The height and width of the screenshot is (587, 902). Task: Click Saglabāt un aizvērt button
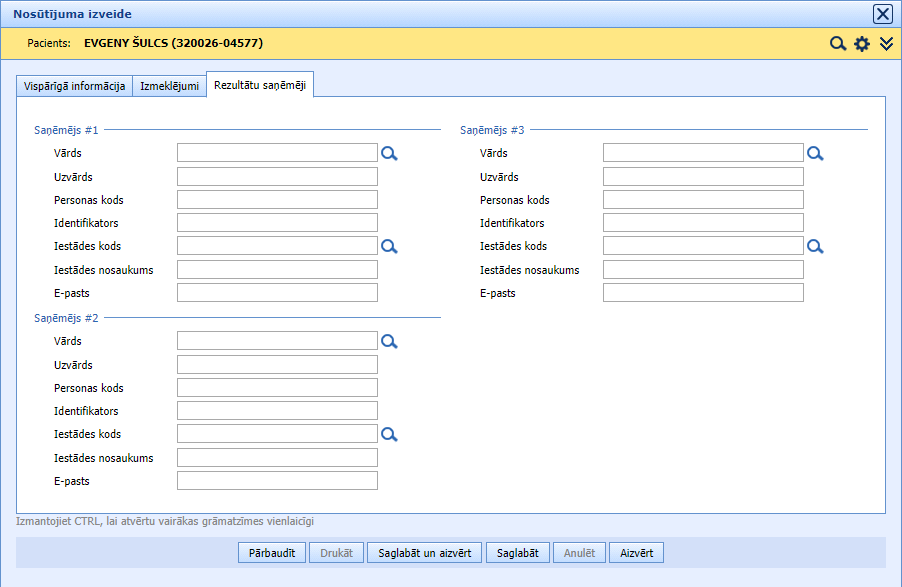point(425,553)
